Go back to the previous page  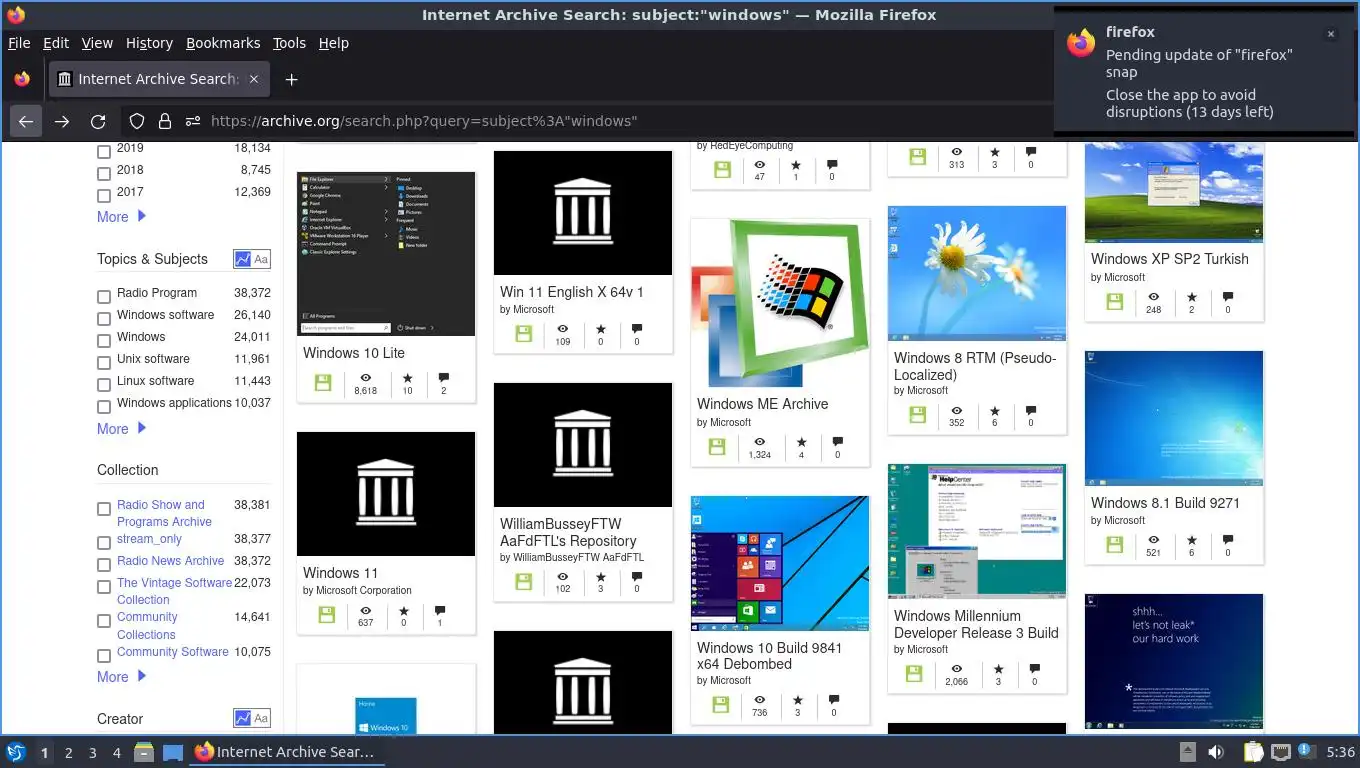(x=26, y=121)
